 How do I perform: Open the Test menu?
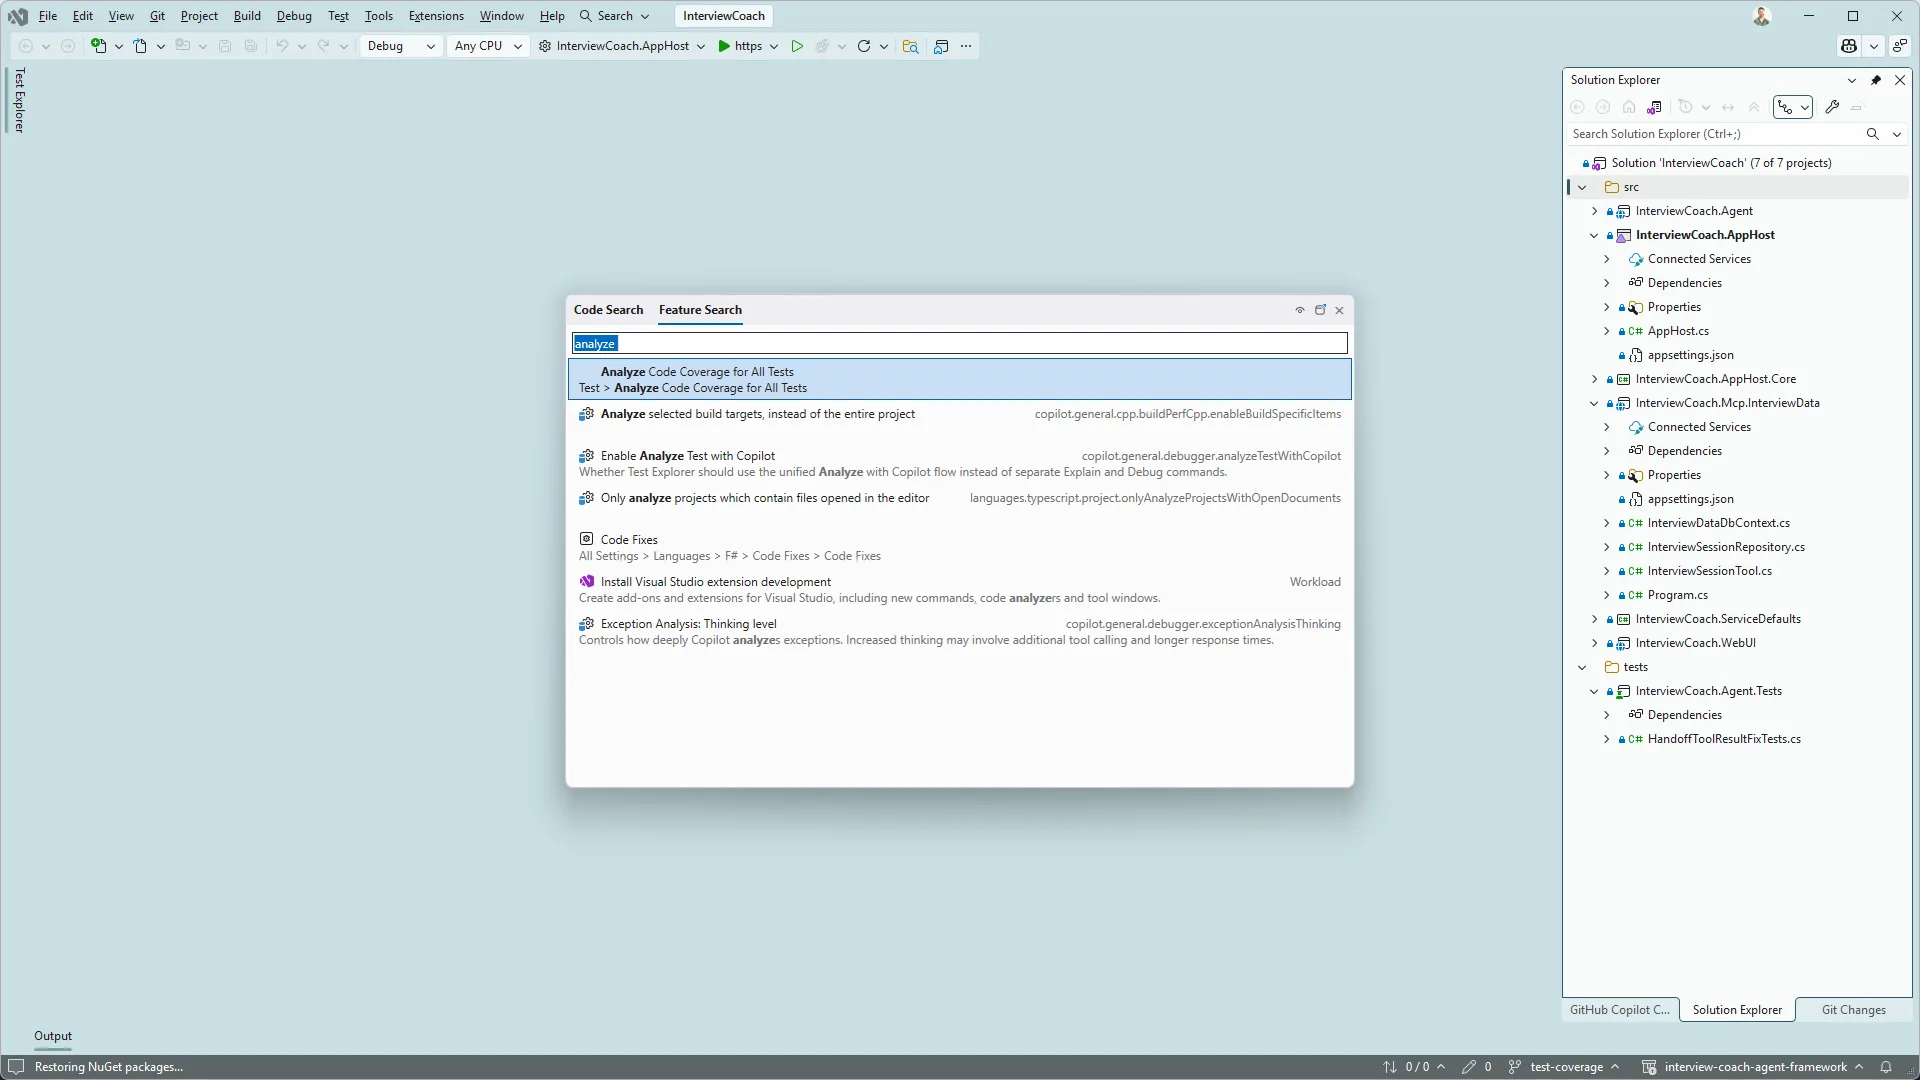(x=339, y=16)
